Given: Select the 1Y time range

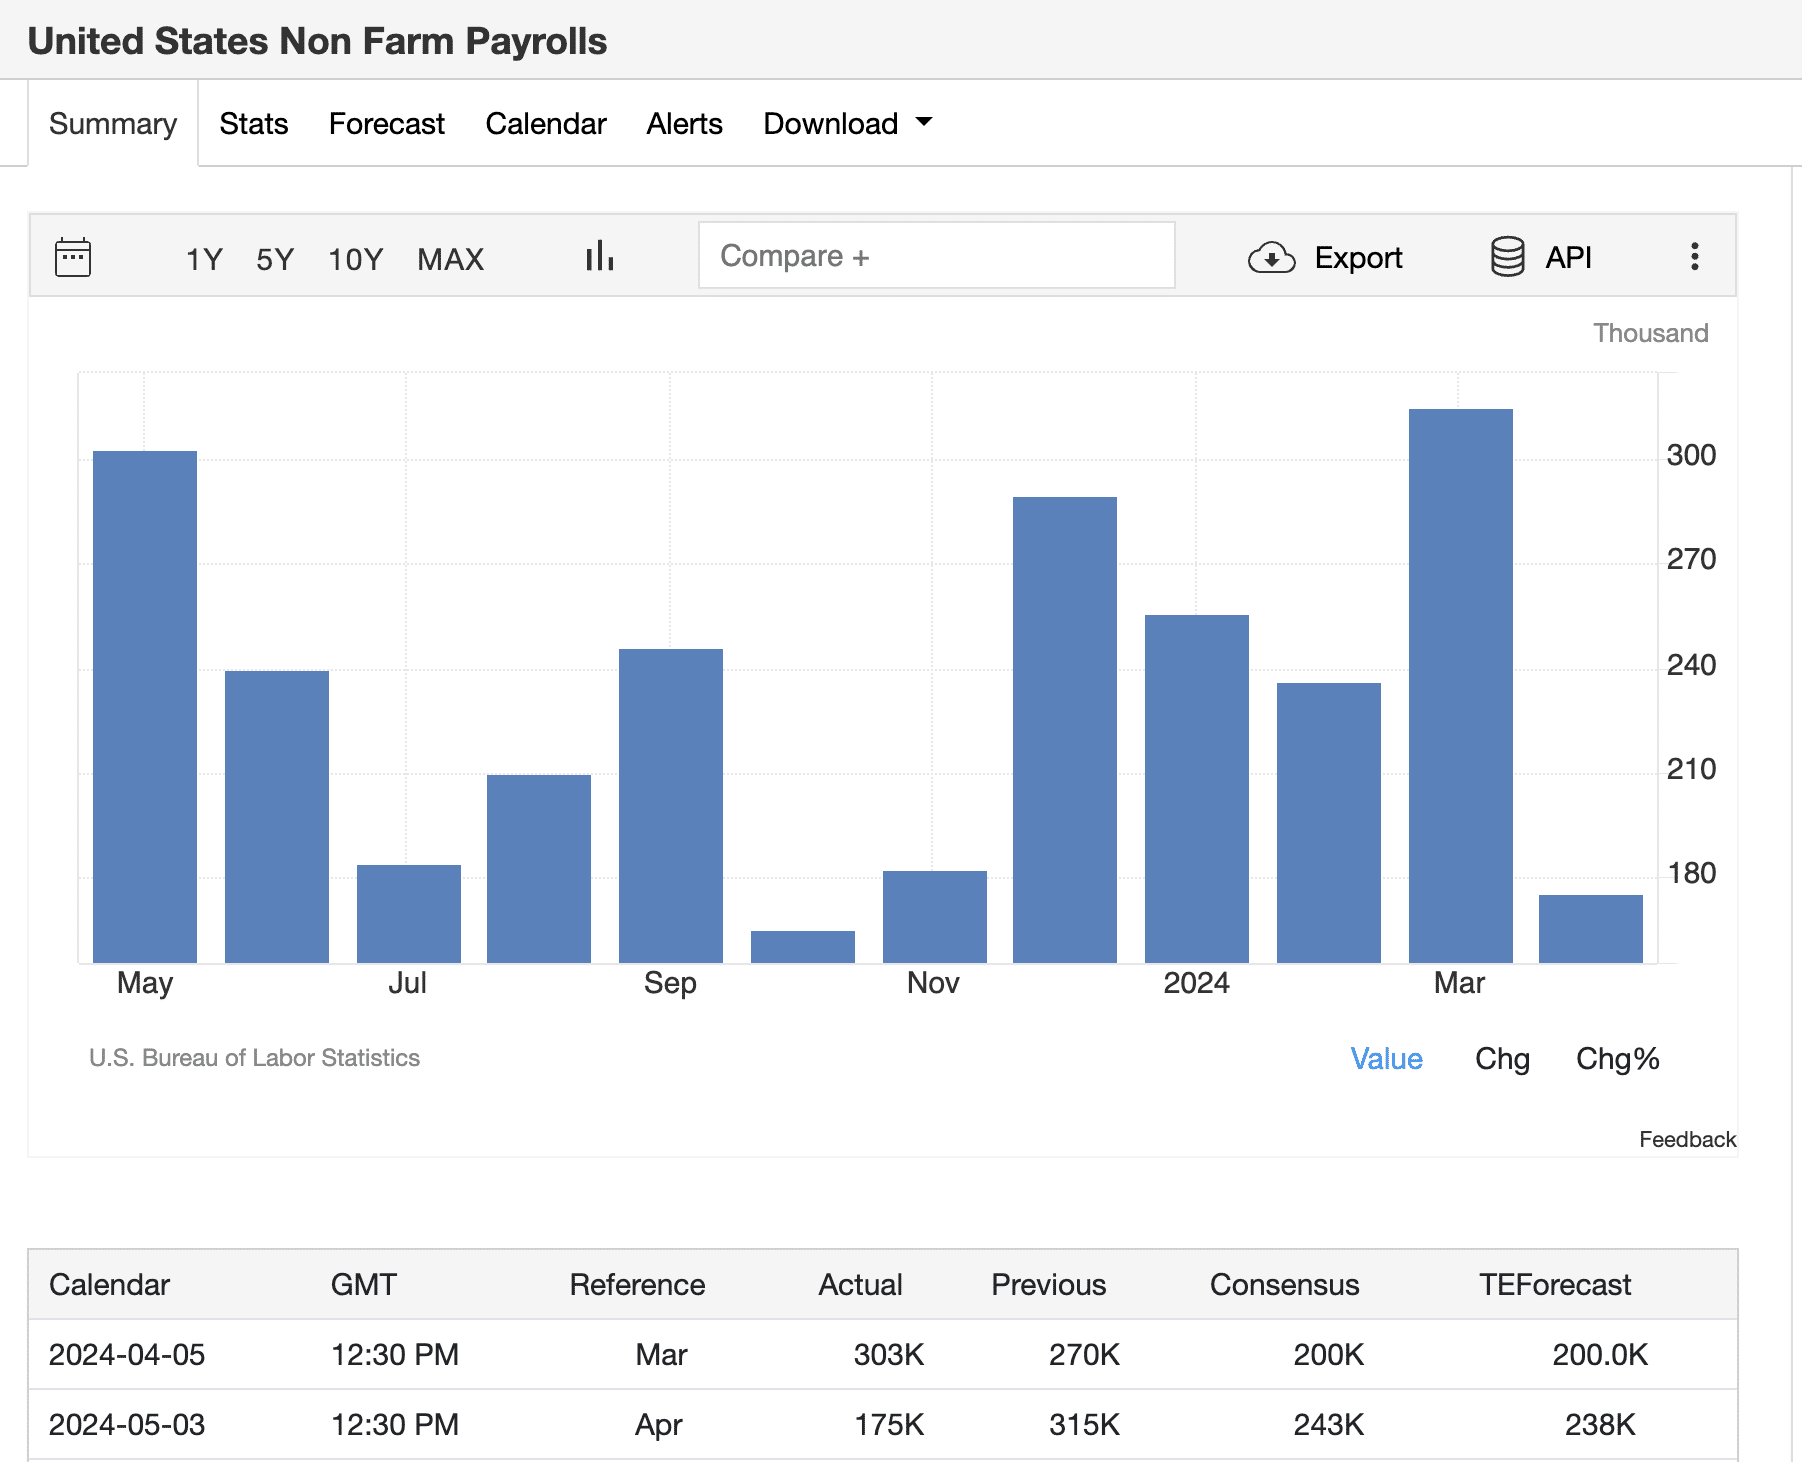Looking at the screenshot, I should 204,259.
